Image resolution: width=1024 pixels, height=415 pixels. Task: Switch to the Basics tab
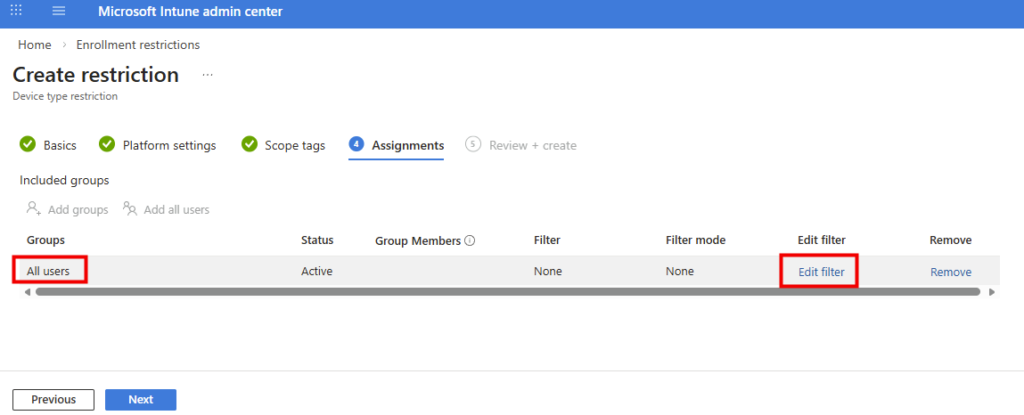(x=59, y=145)
